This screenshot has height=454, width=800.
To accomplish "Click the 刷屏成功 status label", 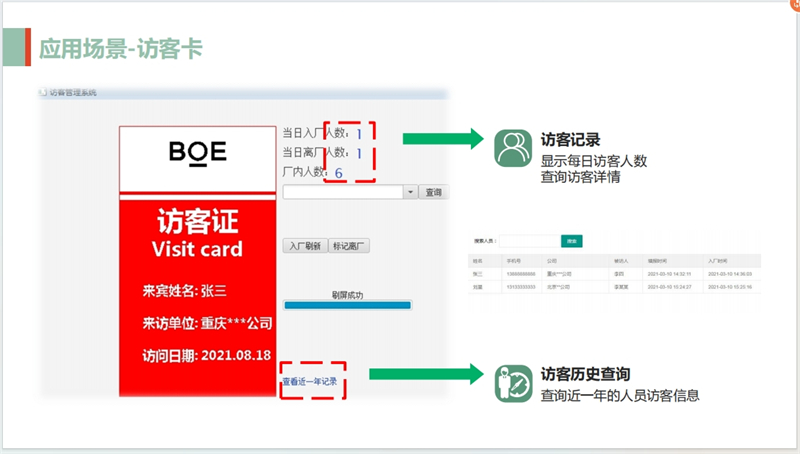I will [x=347, y=295].
